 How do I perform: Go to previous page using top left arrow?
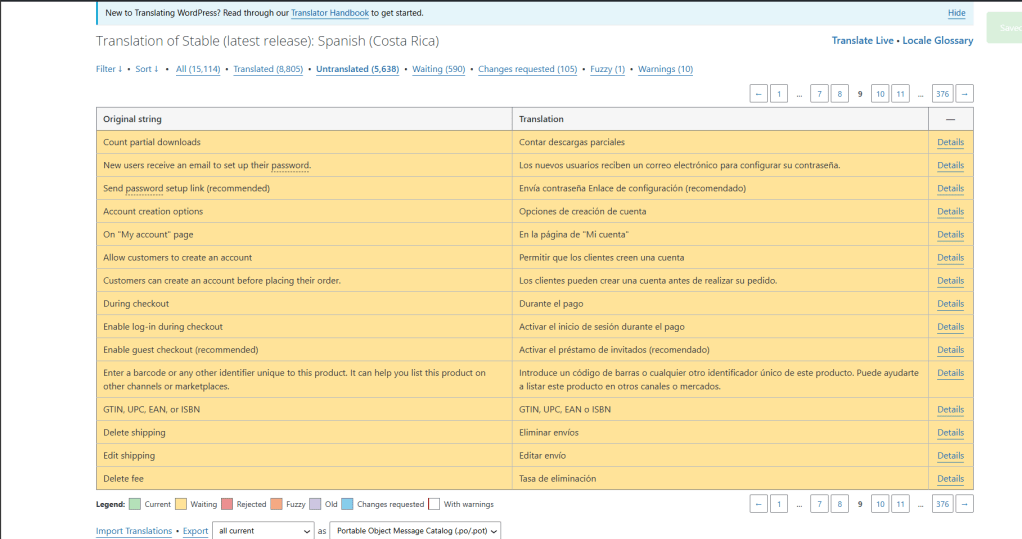point(758,94)
